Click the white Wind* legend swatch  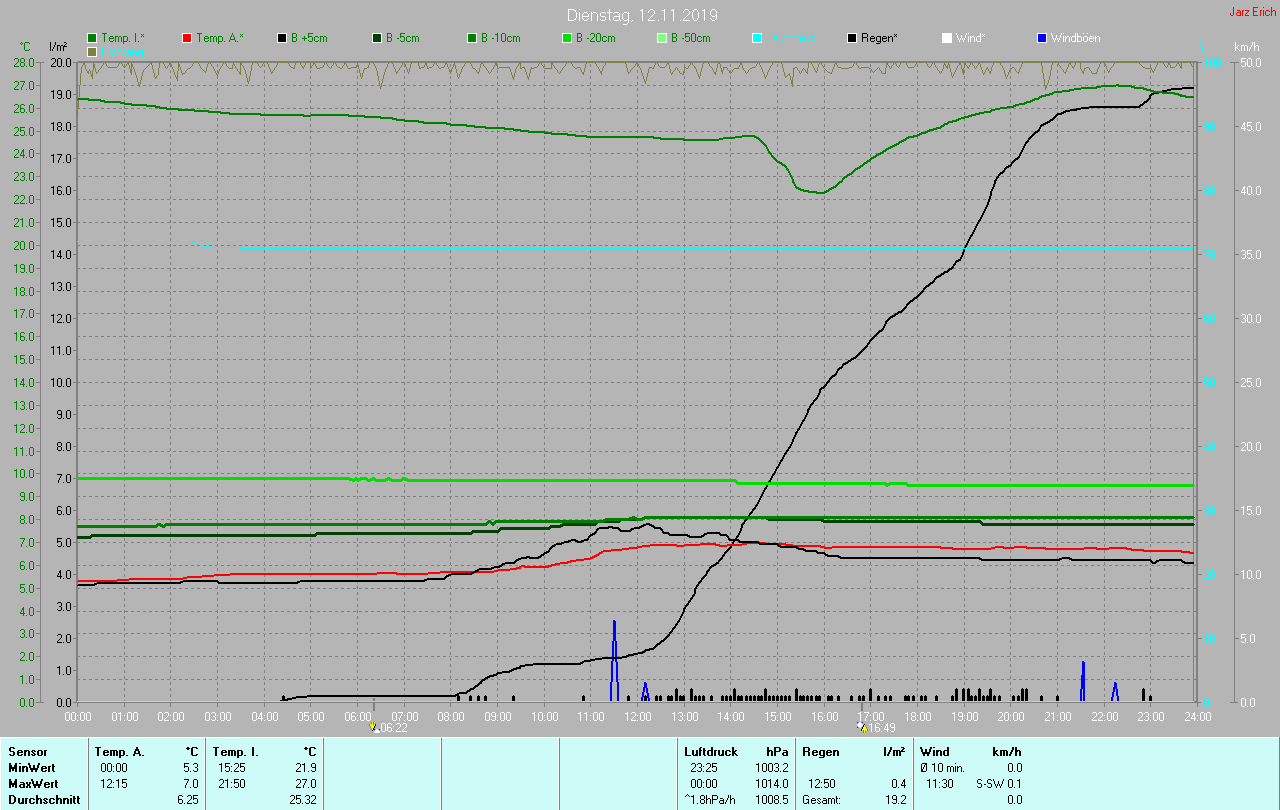[947, 38]
